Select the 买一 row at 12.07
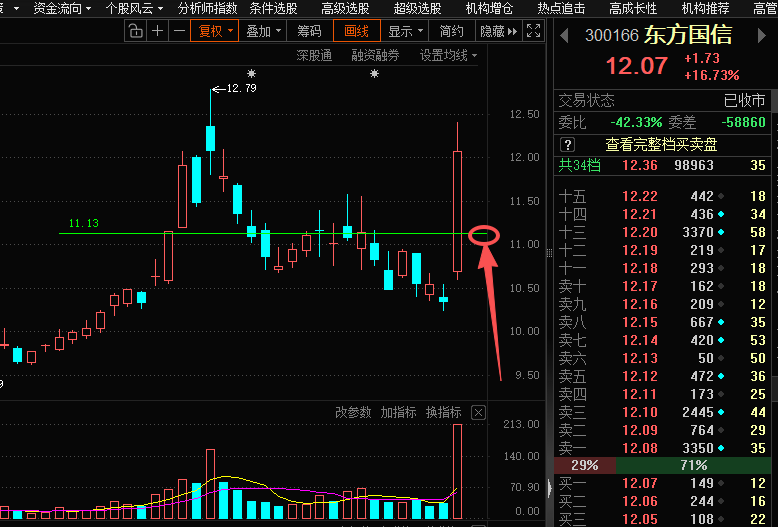 [x=662, y=483]
